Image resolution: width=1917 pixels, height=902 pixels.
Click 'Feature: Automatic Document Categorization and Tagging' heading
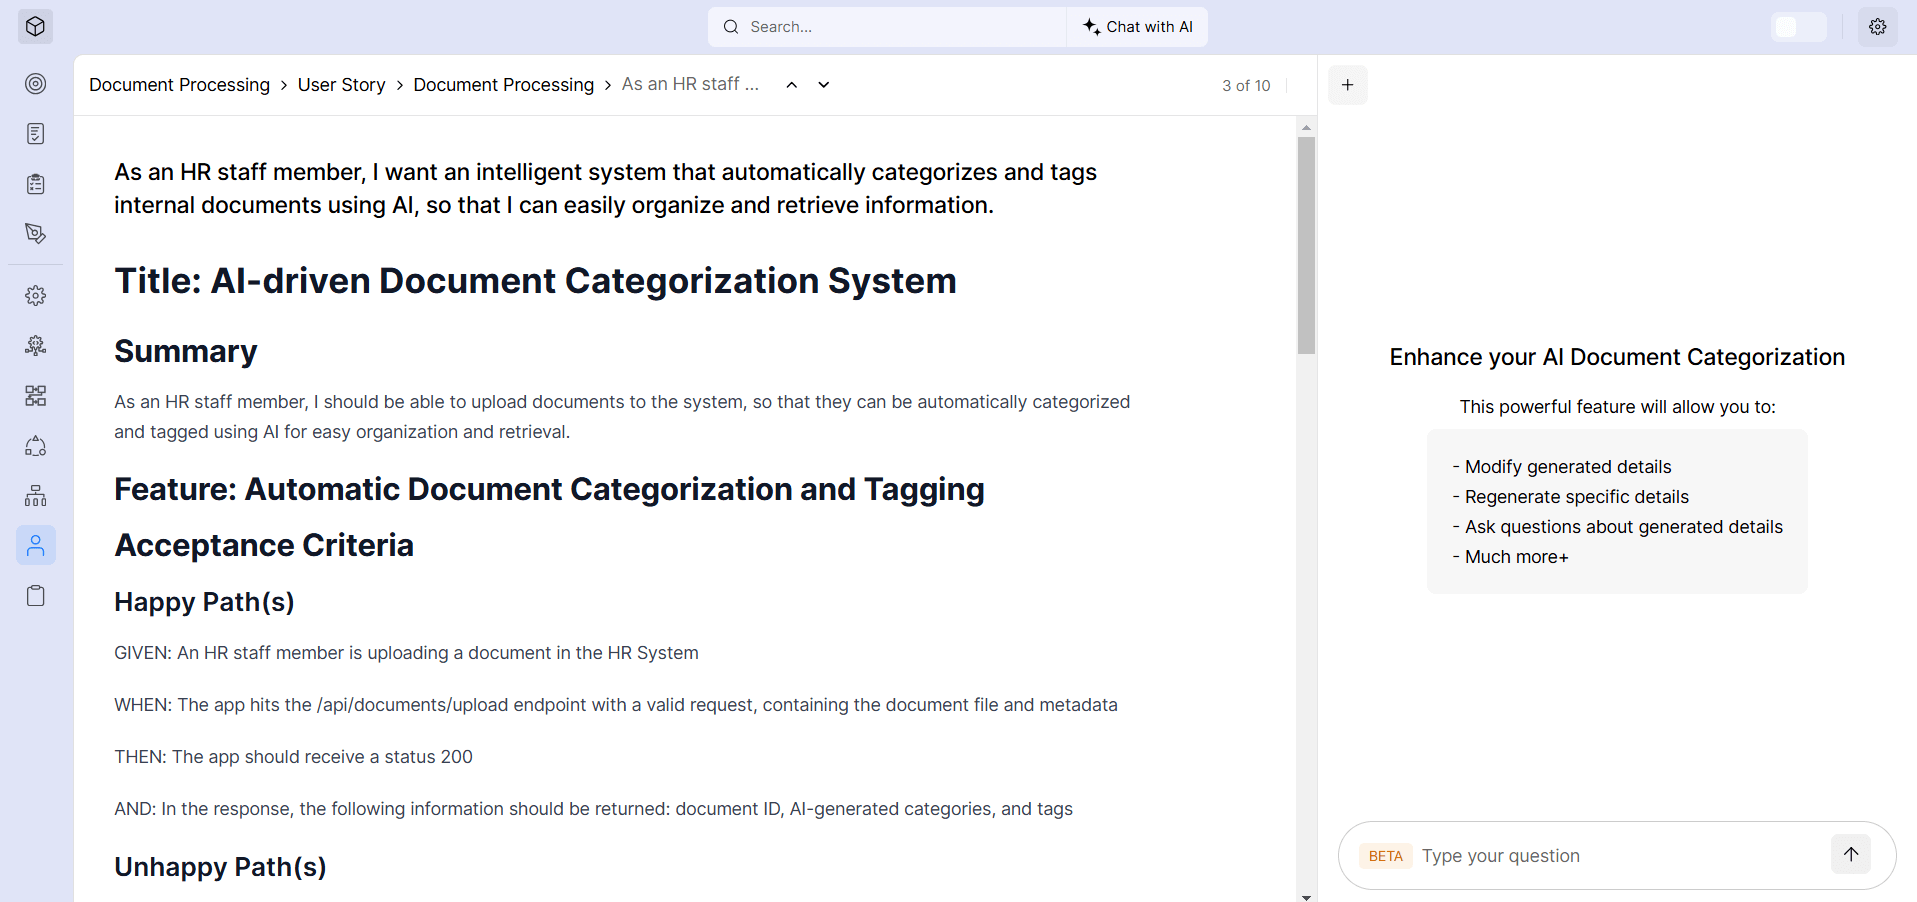pyautogui.click(x=549, y=489)
